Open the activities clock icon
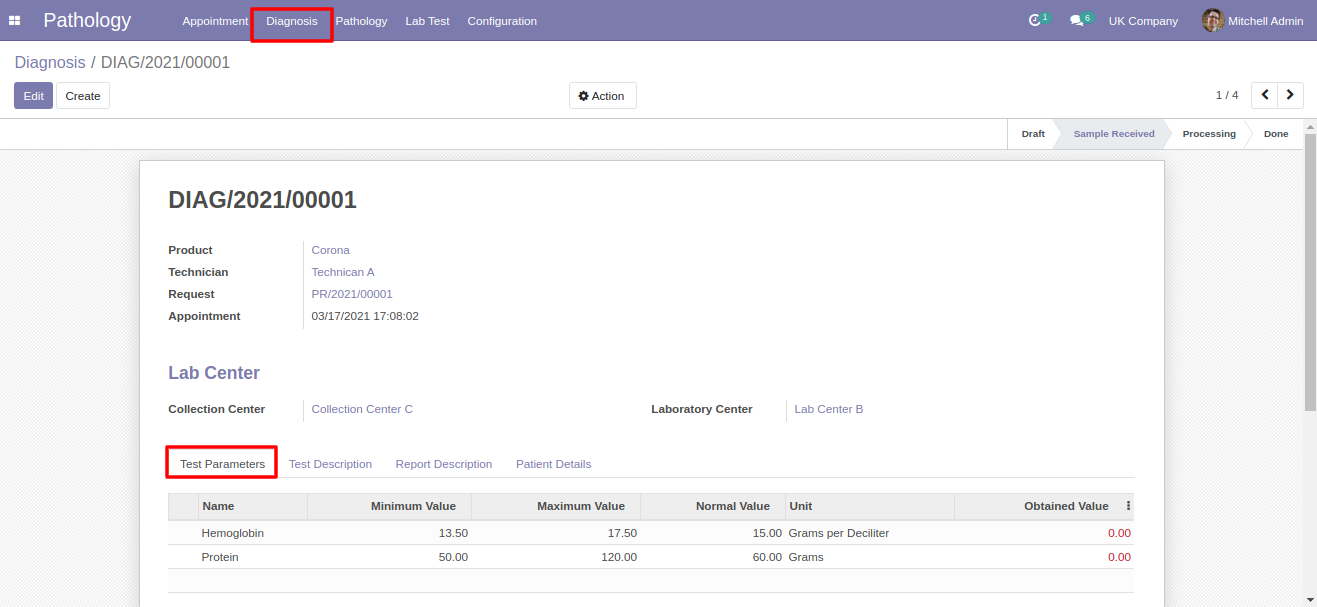This screenshot has width=1317, height=607. tap(1035, 21)
